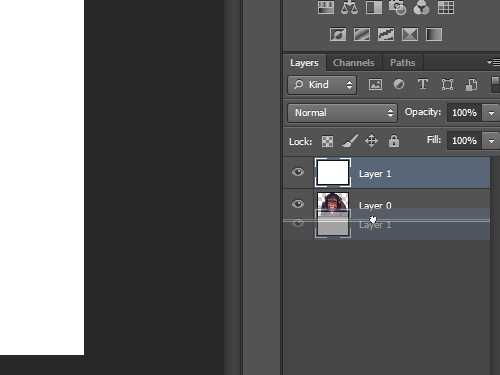Toggle lock all padlock icon
Image resolution: width=500 pixels, height=375 pixels.
[x=394, y=141]
